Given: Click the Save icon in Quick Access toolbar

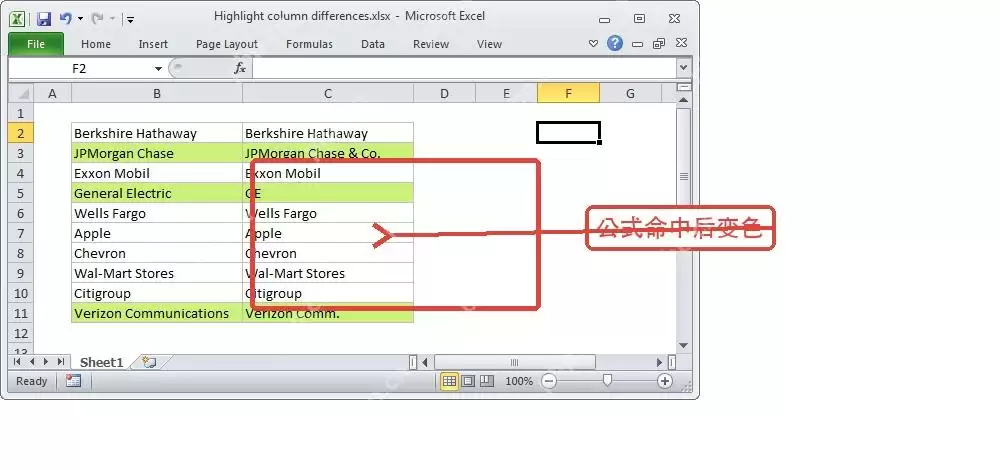Looking at the screenshot, I should (x=43, y=18).
